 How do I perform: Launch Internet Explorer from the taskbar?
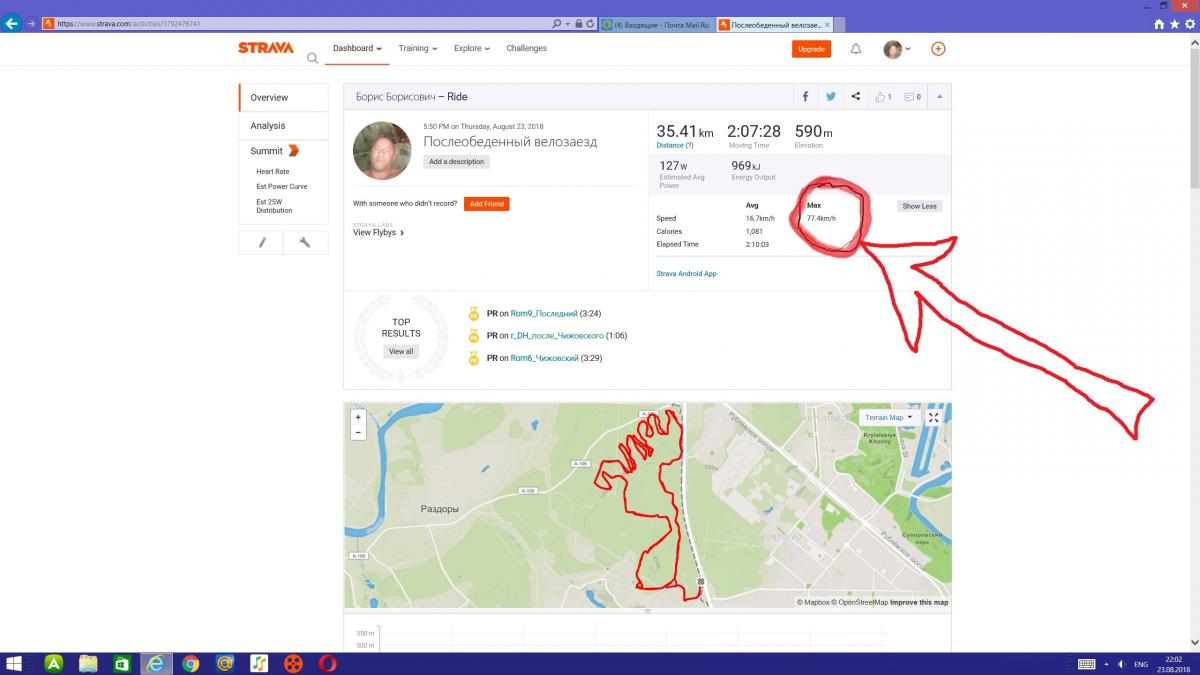click(x=155, y=663)
